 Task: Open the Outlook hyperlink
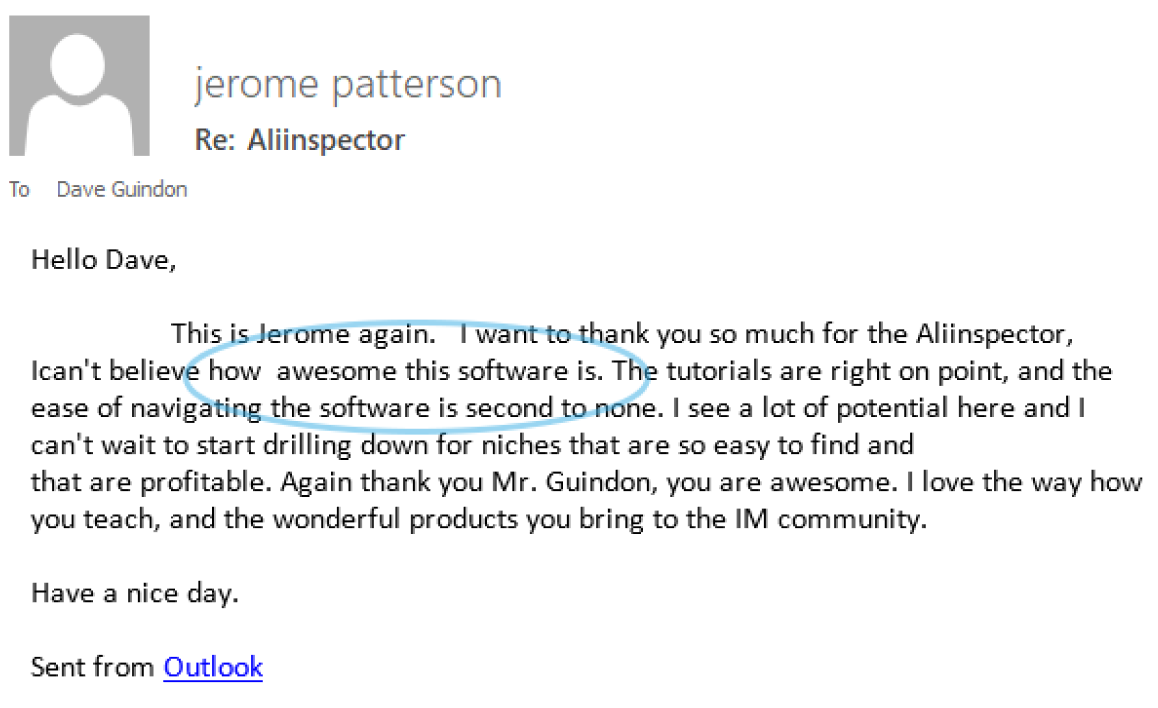point(213,666)
